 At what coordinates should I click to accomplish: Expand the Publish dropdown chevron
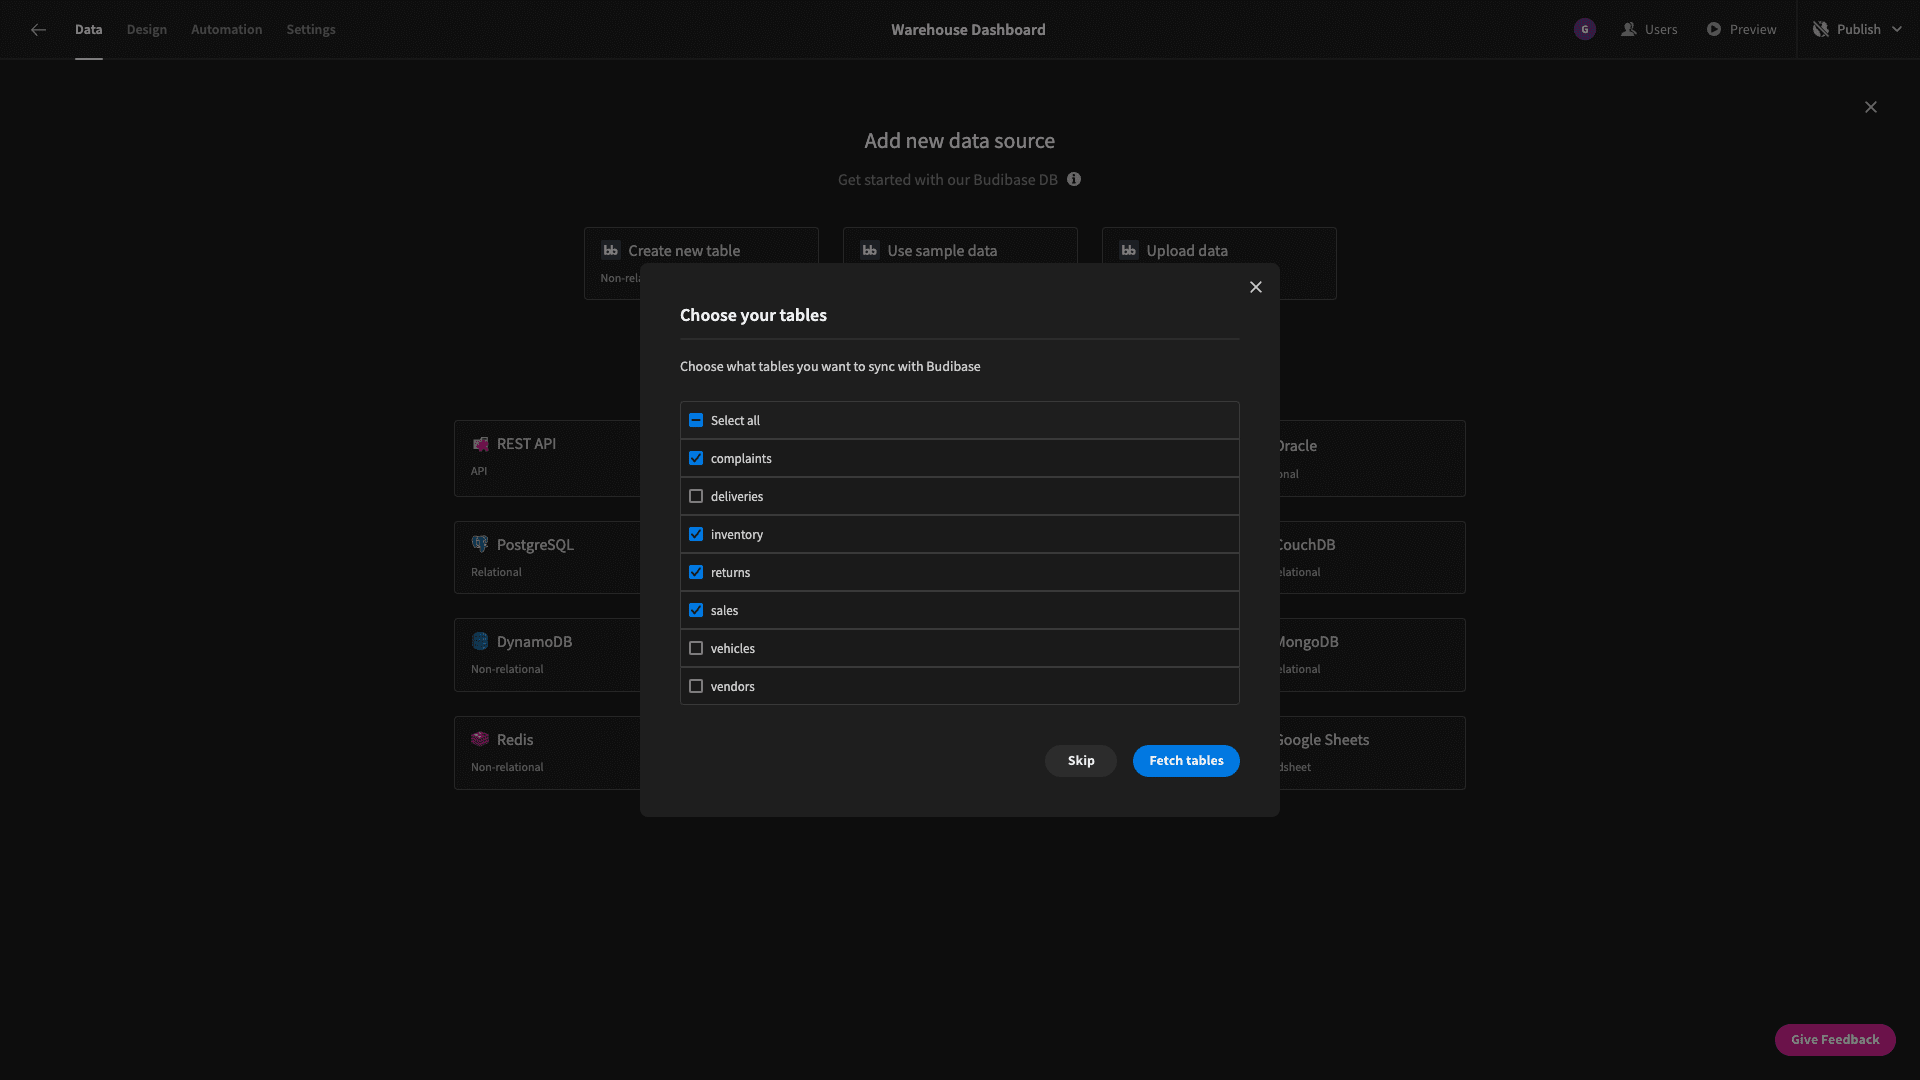pyautogui.click(x=1897, y=30)
